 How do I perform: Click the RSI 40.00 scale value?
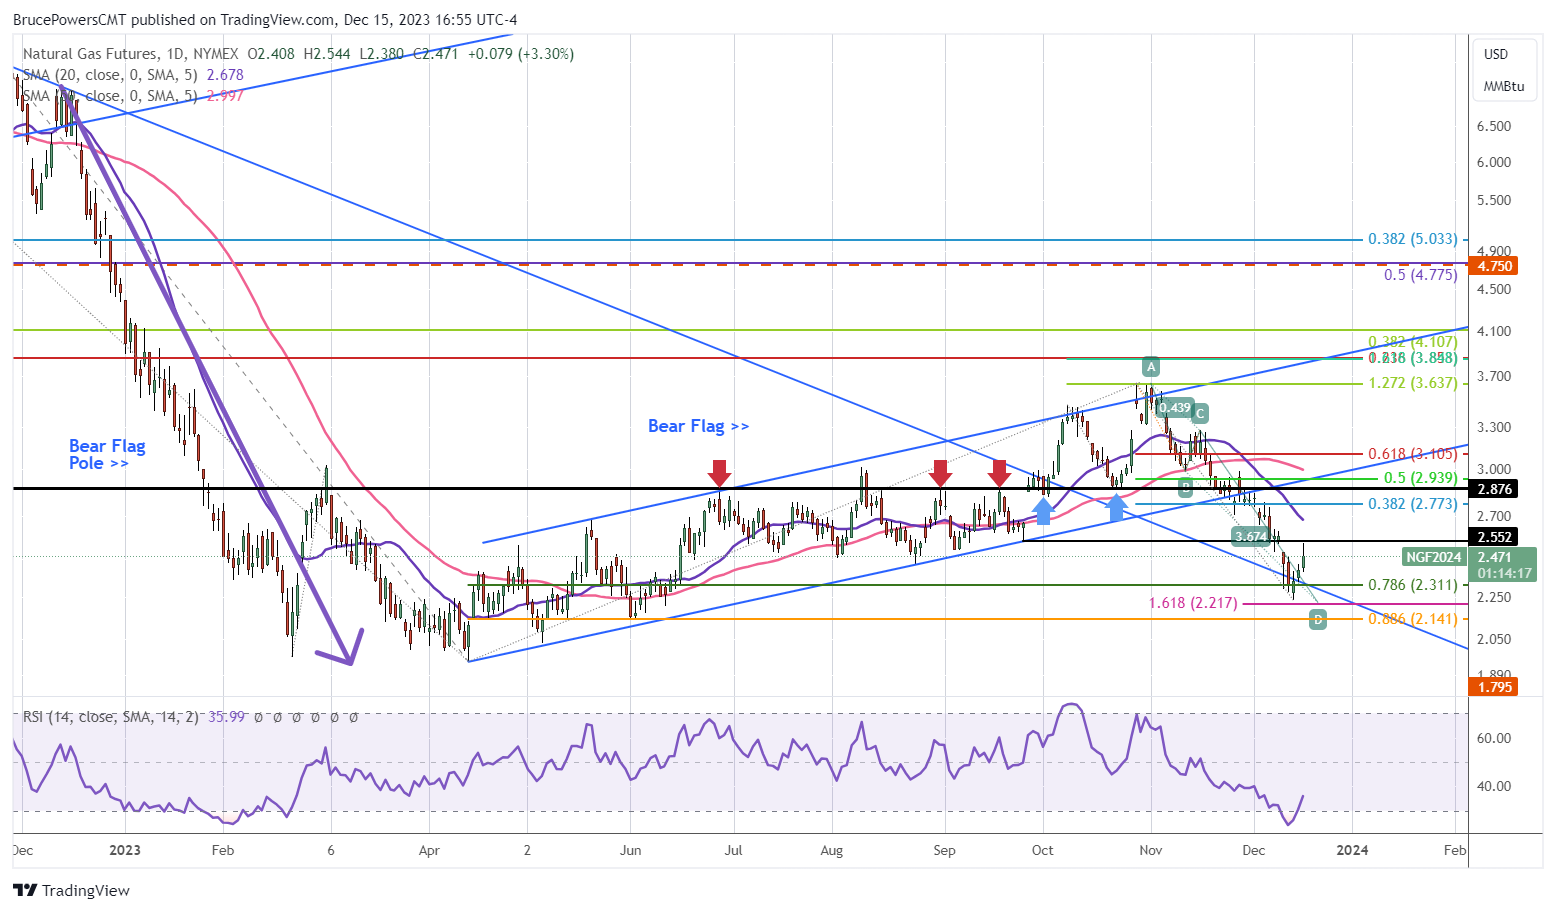pos(1494,786)
